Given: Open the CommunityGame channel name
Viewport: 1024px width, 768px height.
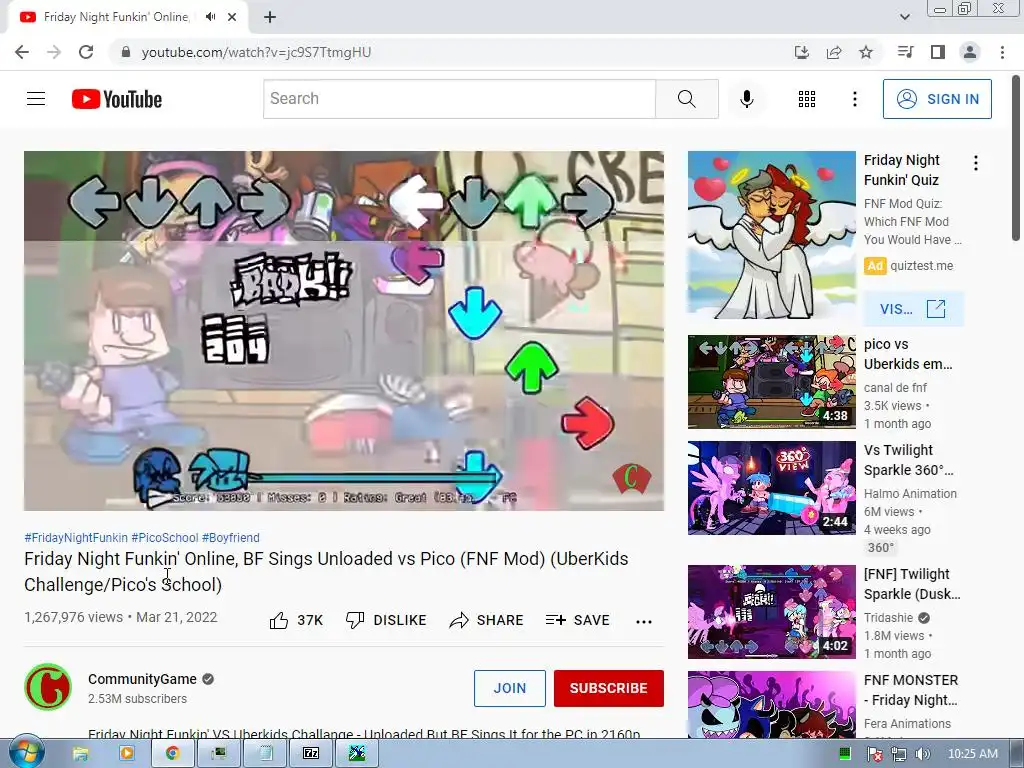Looking at the screenshot, I should 142,679.
